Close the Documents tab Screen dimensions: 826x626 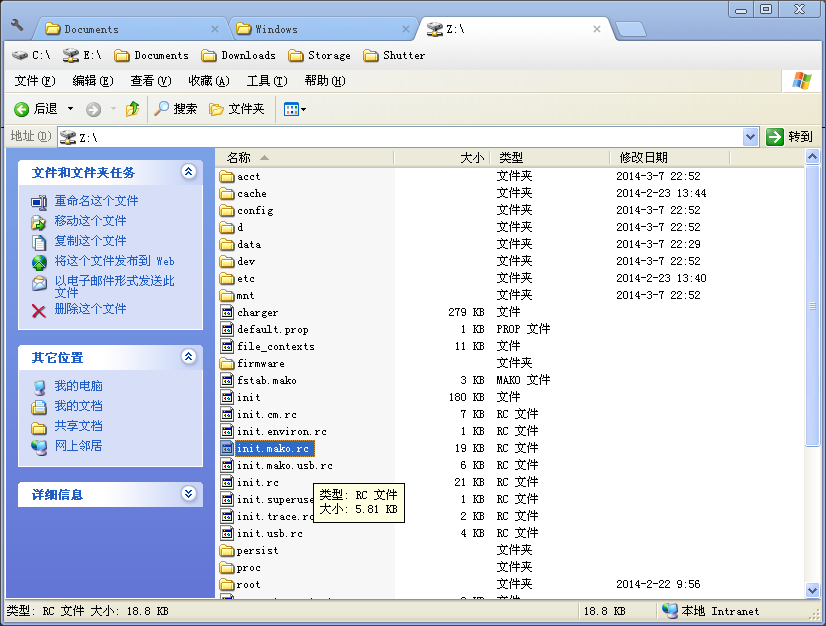214,29
